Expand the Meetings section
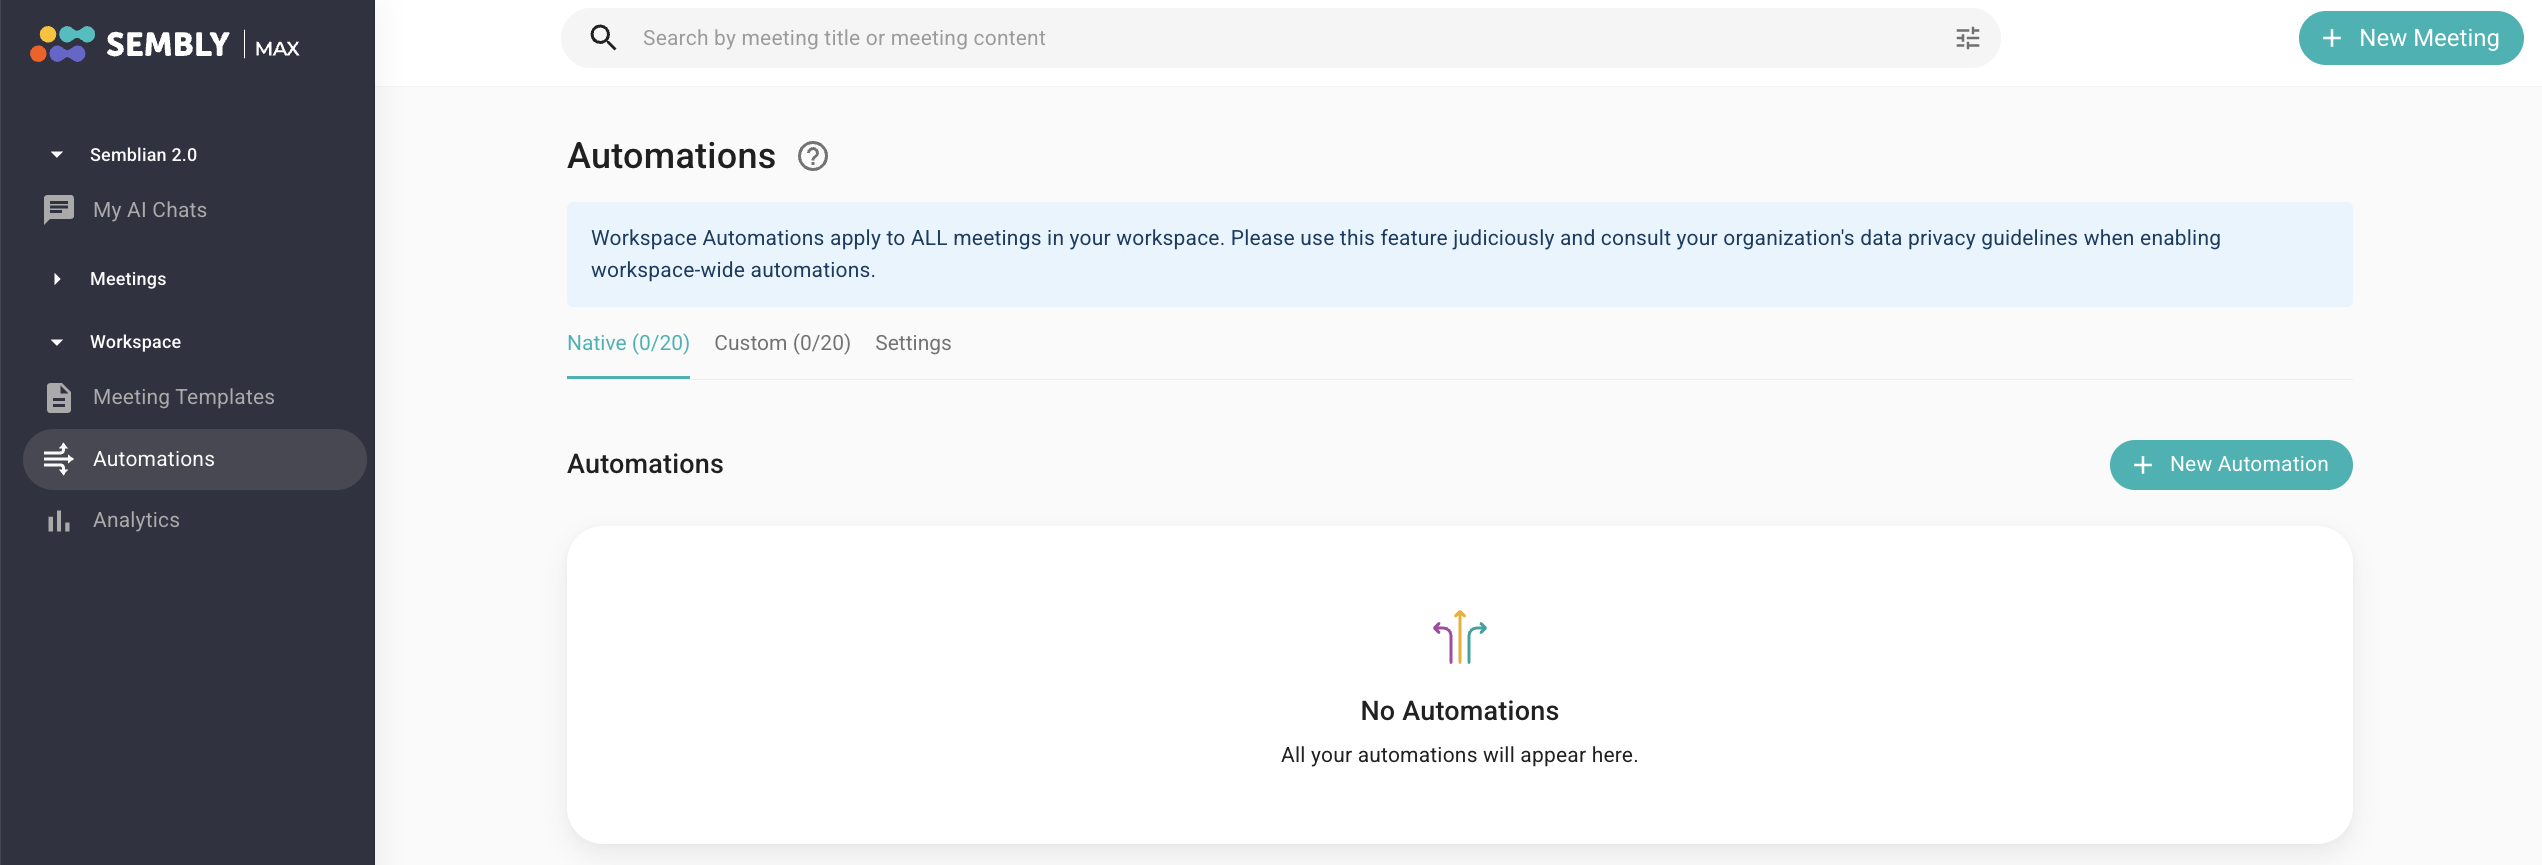2542x865 pixels. tap(57, 279)
